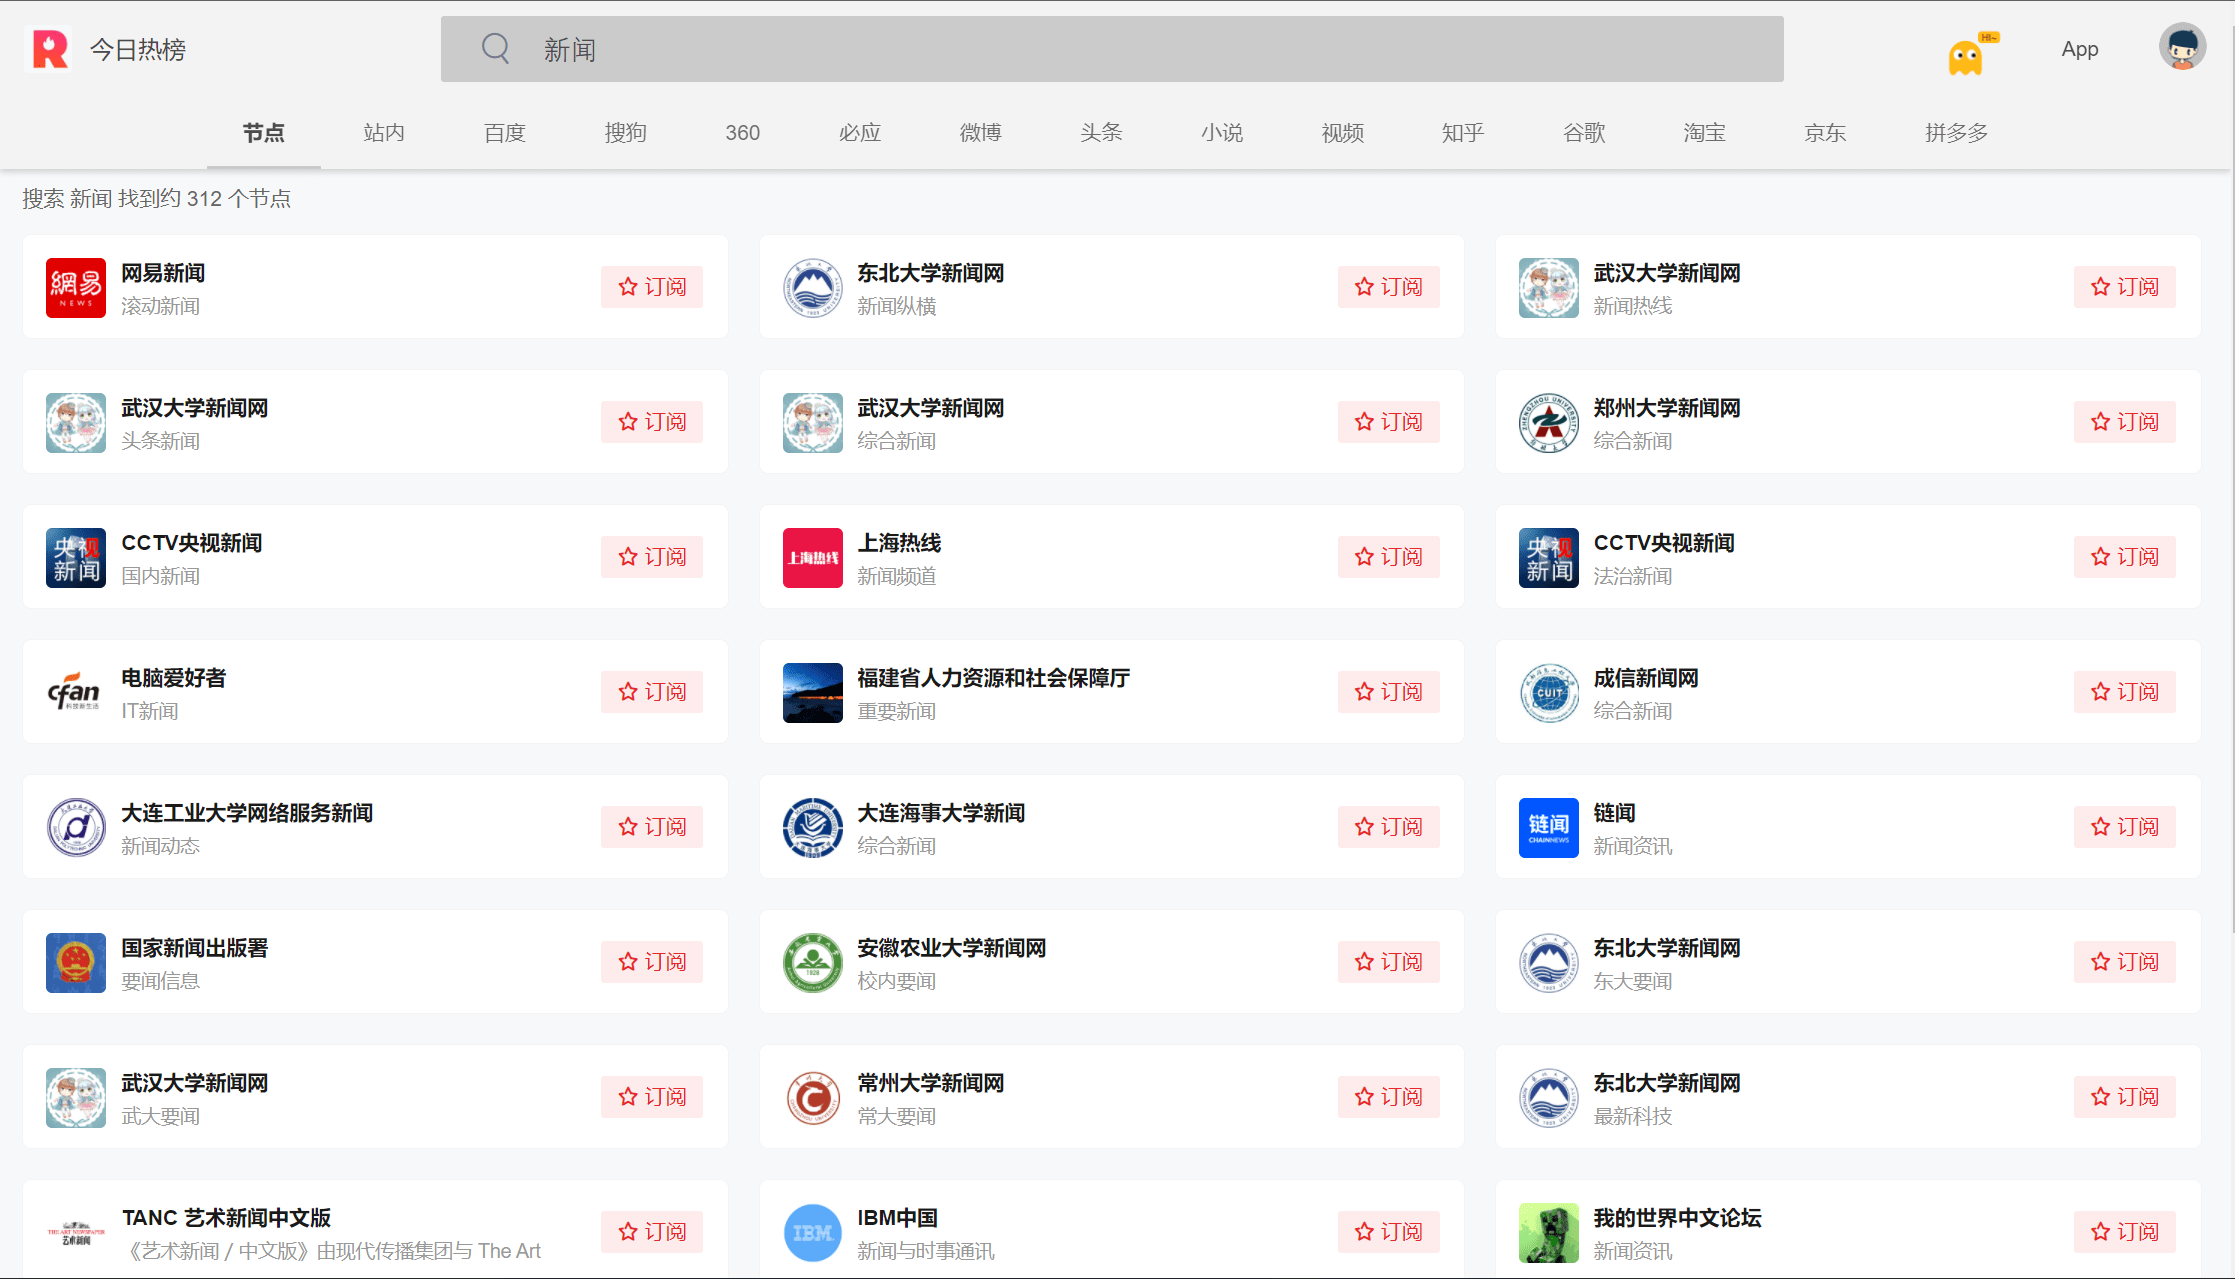Click the CUIT 成信新闻网 emblem
This screenshot has width=2235, height=1279.
click(1548, 693)
